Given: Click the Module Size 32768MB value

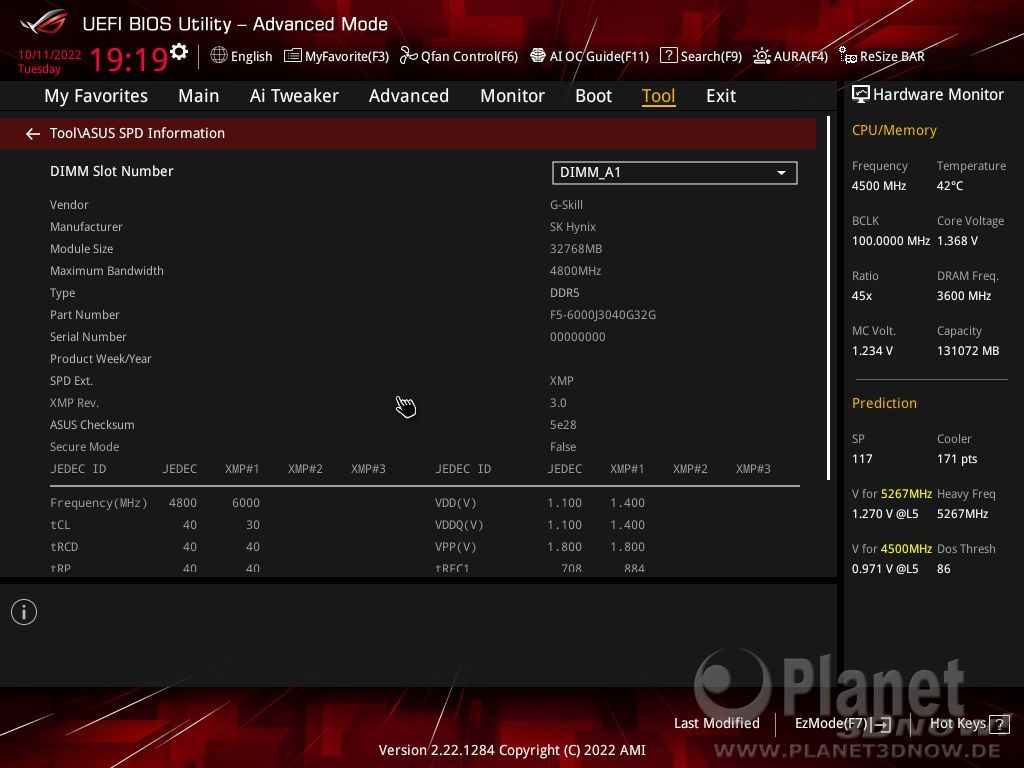Looking at the screenshot, I should pyautogui.click(x=576, y=249).
